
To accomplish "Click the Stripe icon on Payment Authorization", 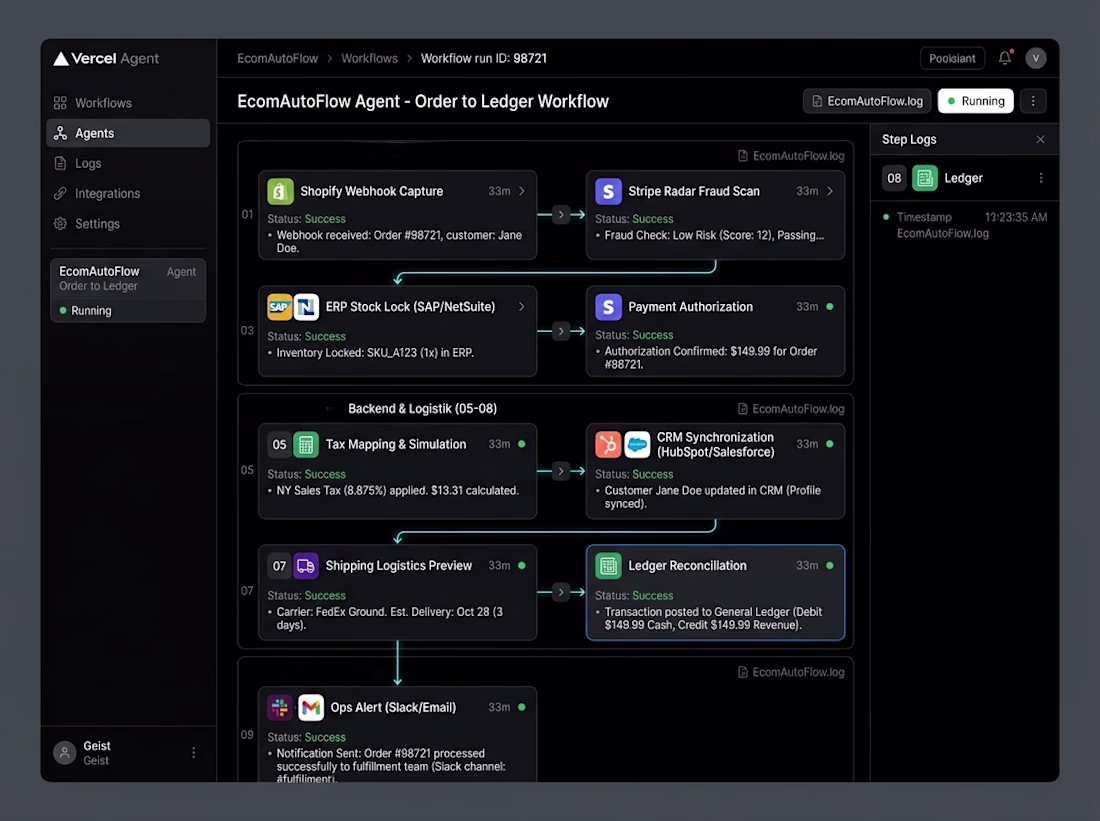I will [x=608, y=307].
